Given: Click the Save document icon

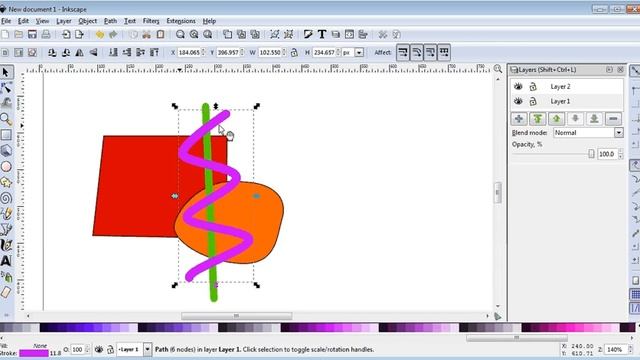Looking at the screenshot, I should click(x=32, y=35).
